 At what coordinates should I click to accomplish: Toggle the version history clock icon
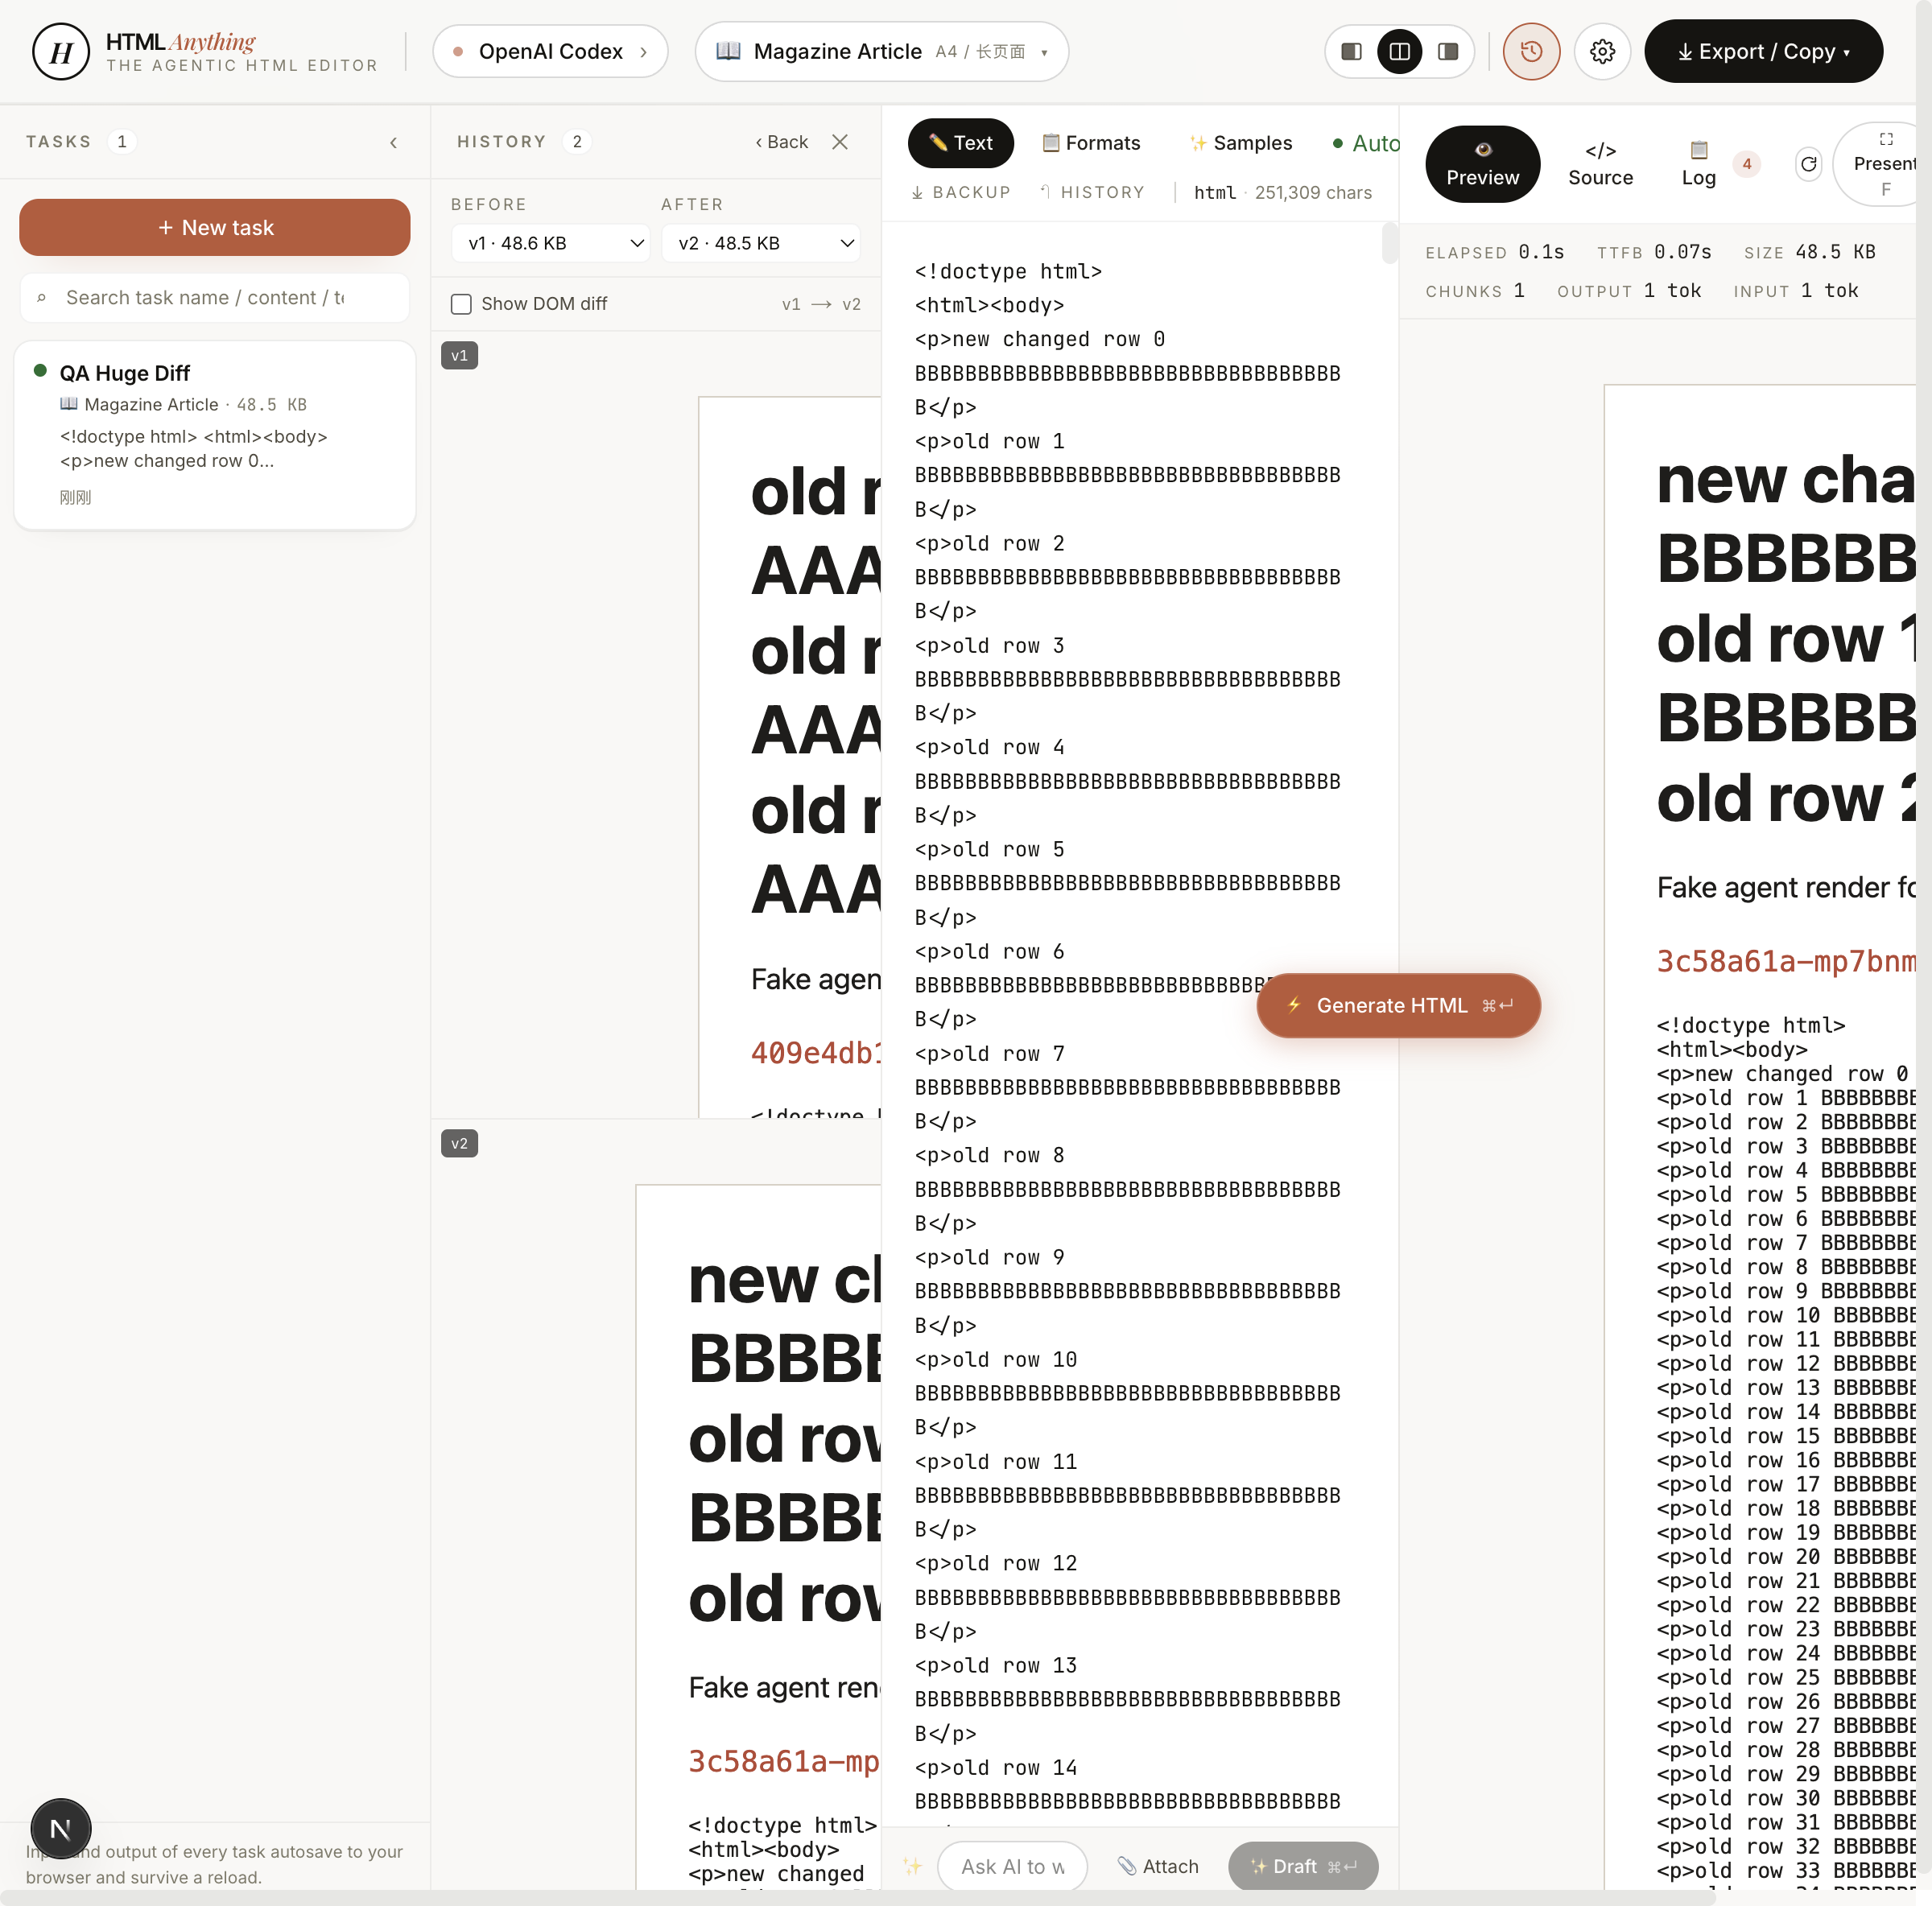click(x=1531, y=52)
